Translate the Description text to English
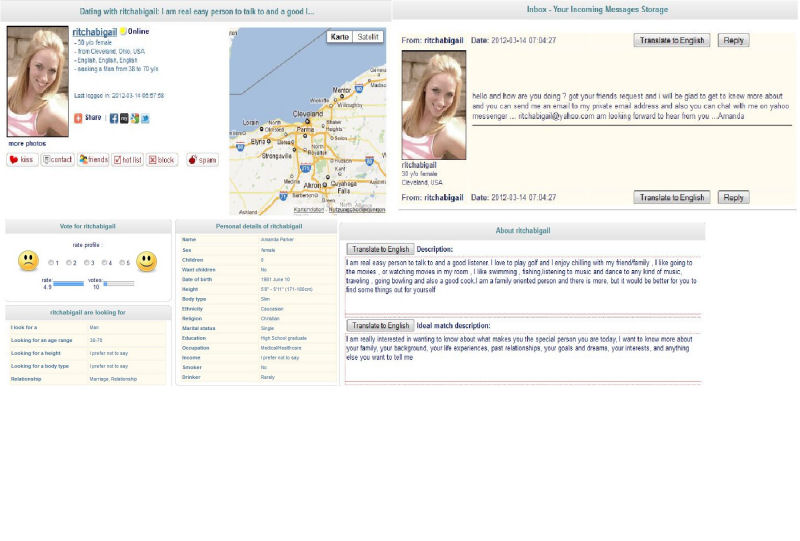 tap(381, 249)
